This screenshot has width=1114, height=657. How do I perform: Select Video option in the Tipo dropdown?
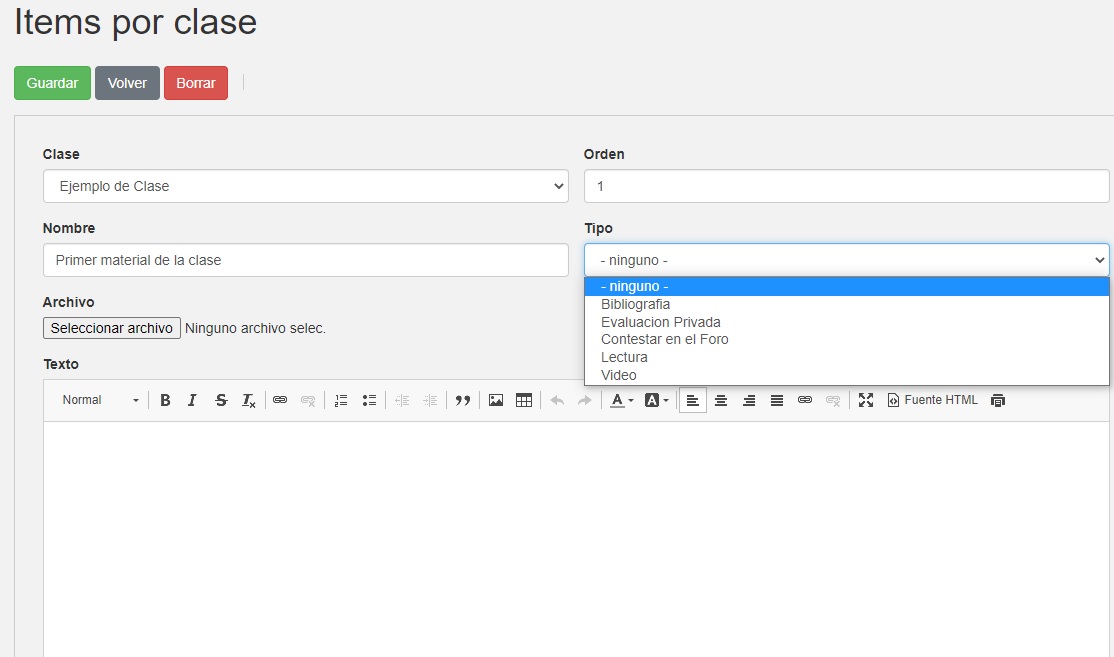coord(619,375)
